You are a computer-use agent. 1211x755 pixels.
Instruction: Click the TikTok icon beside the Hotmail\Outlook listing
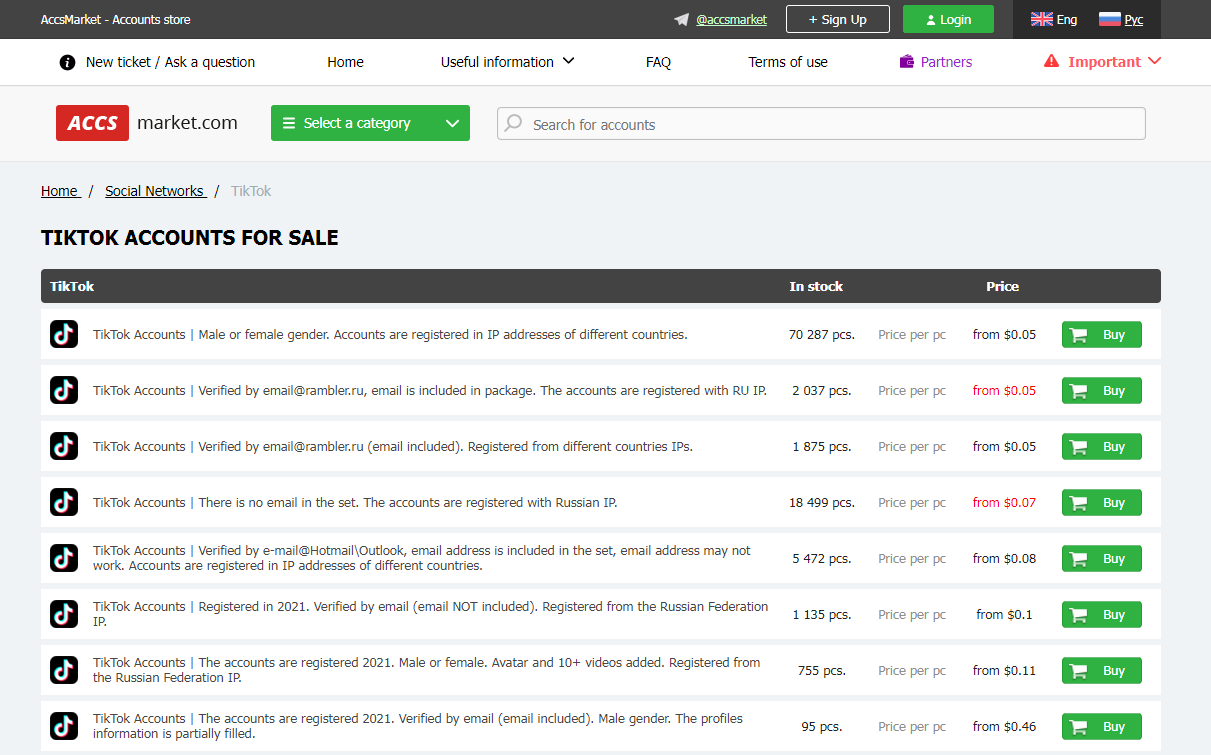tap(64, 558)
